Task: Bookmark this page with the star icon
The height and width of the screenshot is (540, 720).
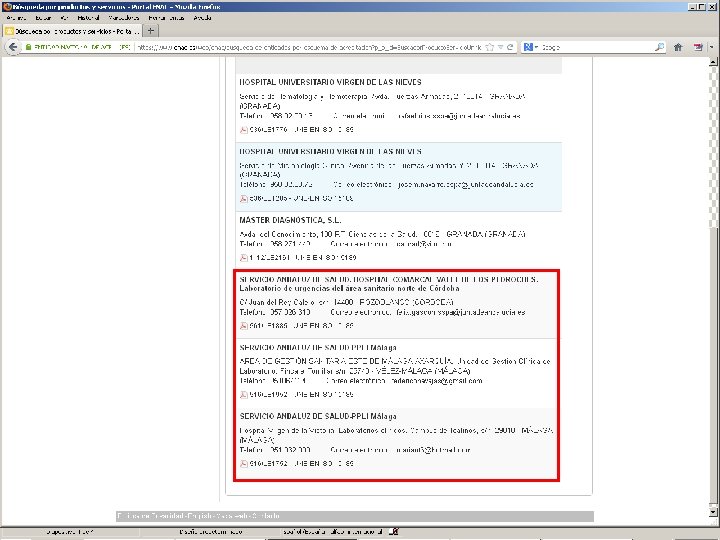Action: click(x=489, y=47)
